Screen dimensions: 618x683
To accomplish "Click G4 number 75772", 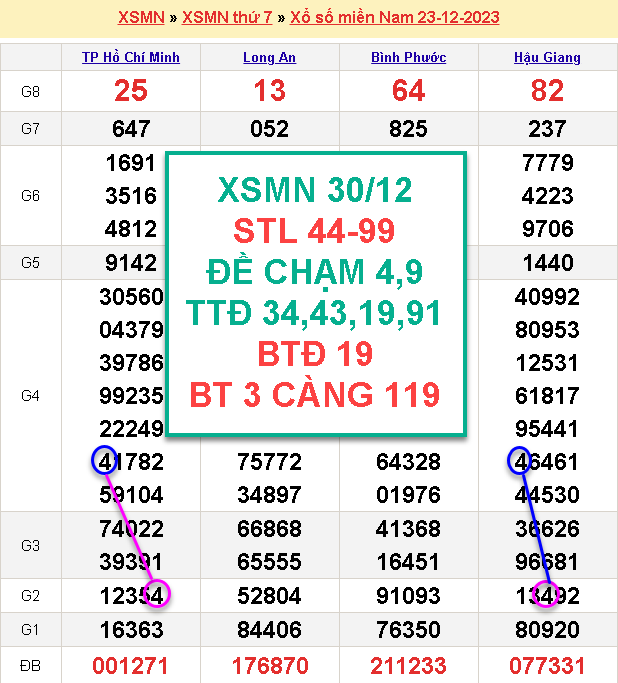I will pos(270,462).
